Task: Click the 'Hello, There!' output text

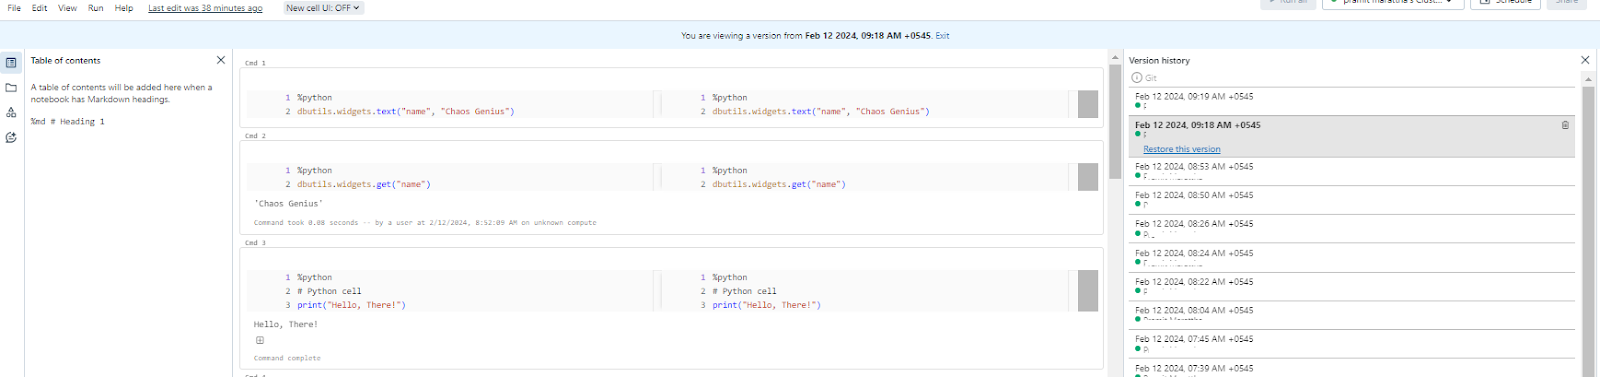Action: point(285,325)
